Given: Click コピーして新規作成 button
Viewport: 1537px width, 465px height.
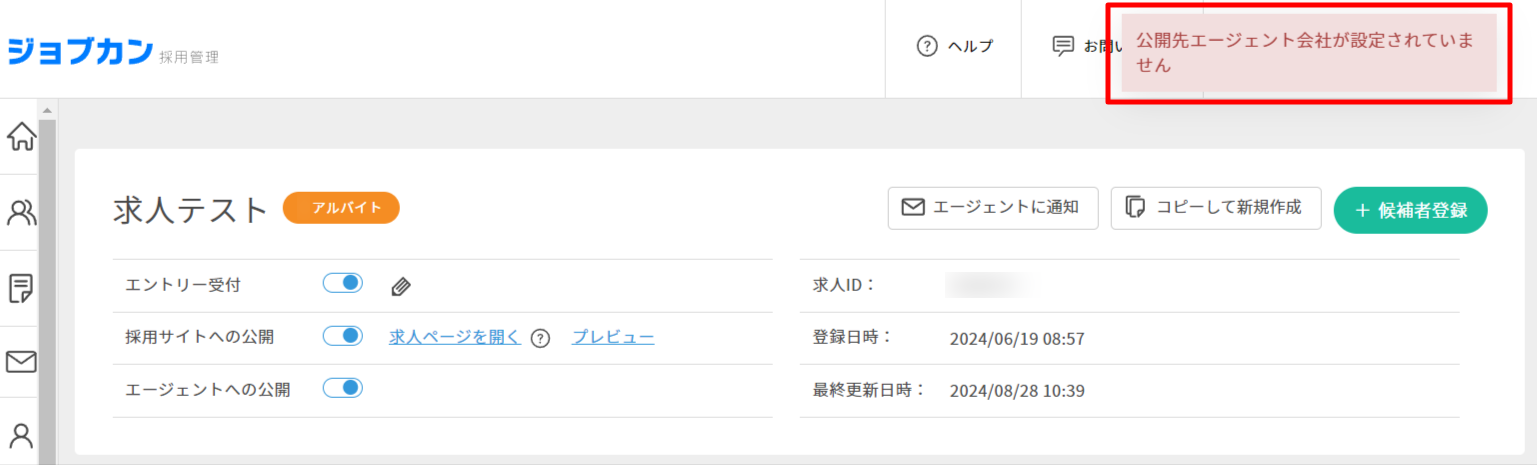Looking at the screenshot, I should click(1215, 208).
